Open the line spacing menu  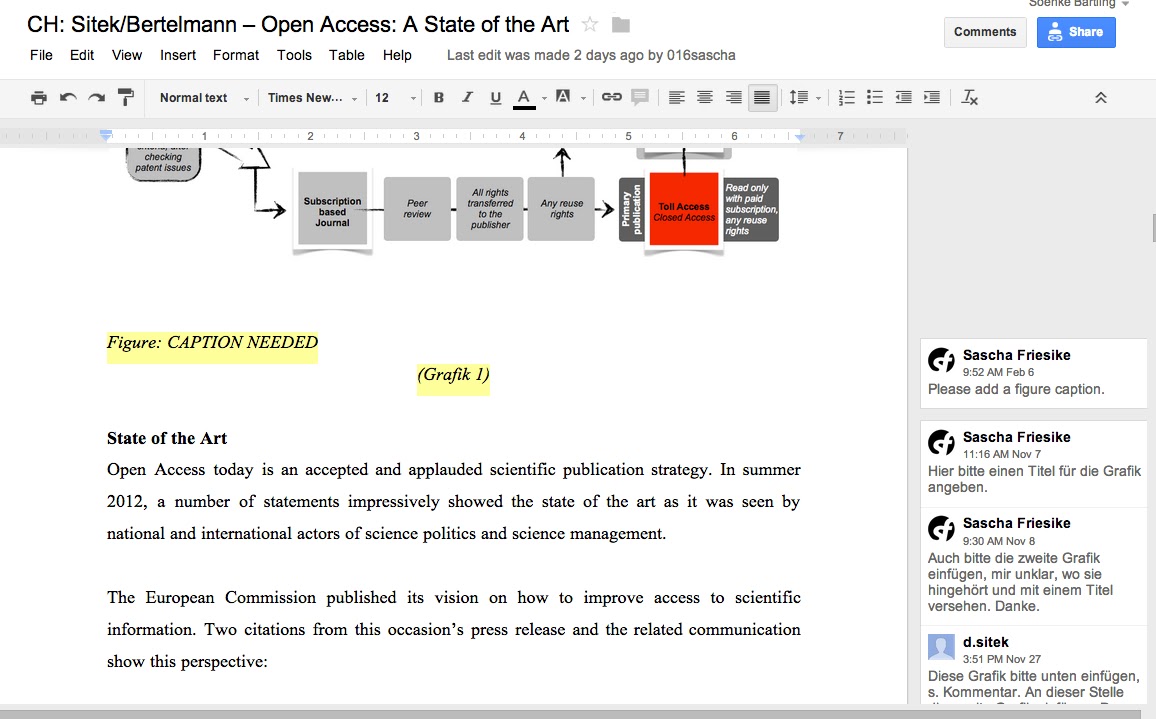(x=804, y=97)
